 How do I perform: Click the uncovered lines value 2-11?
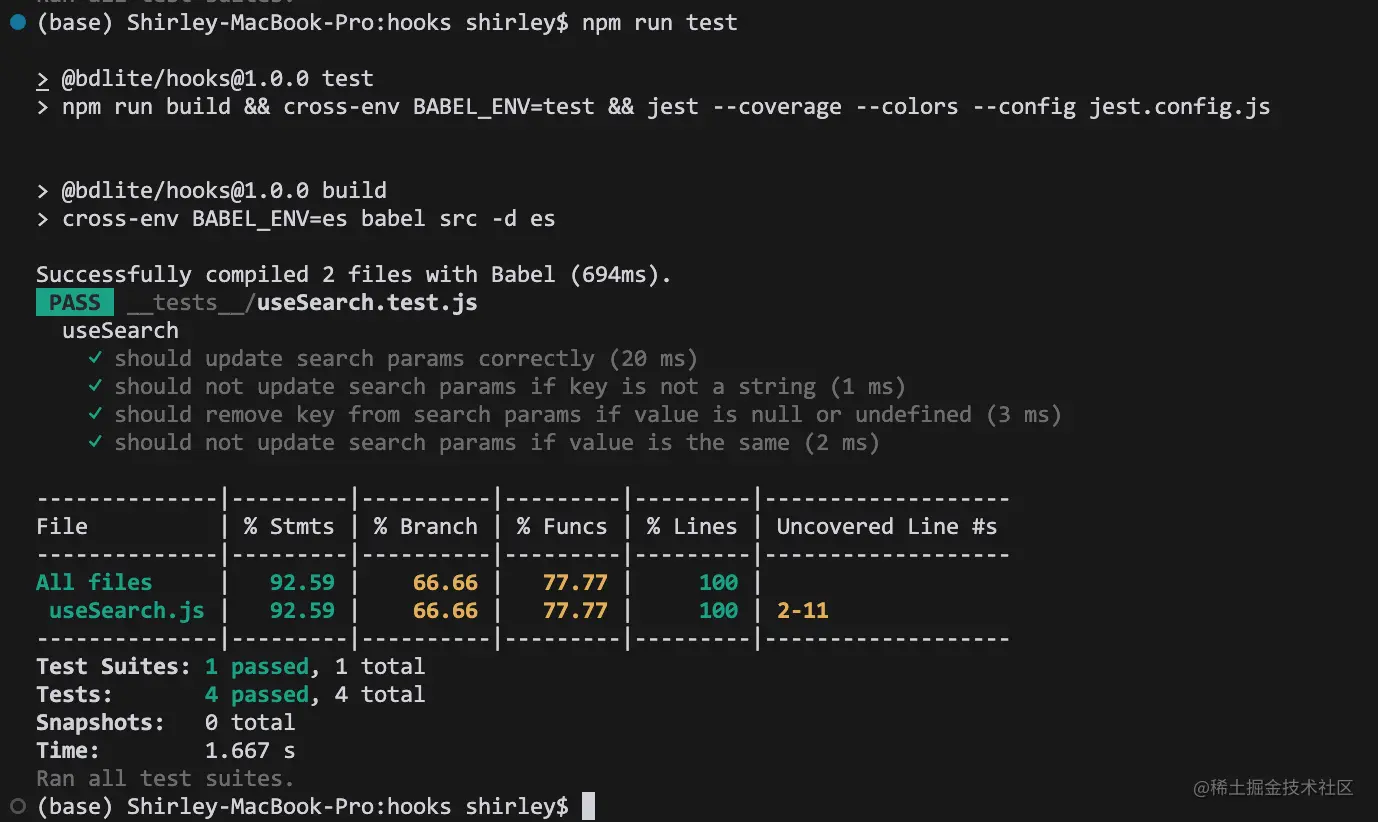(802, 610)
